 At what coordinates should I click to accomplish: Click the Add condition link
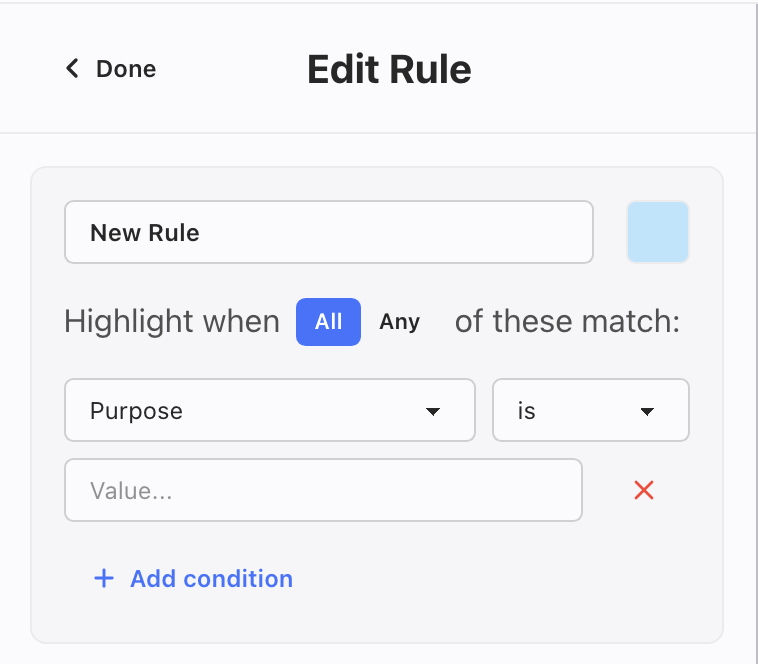point(211,578)
